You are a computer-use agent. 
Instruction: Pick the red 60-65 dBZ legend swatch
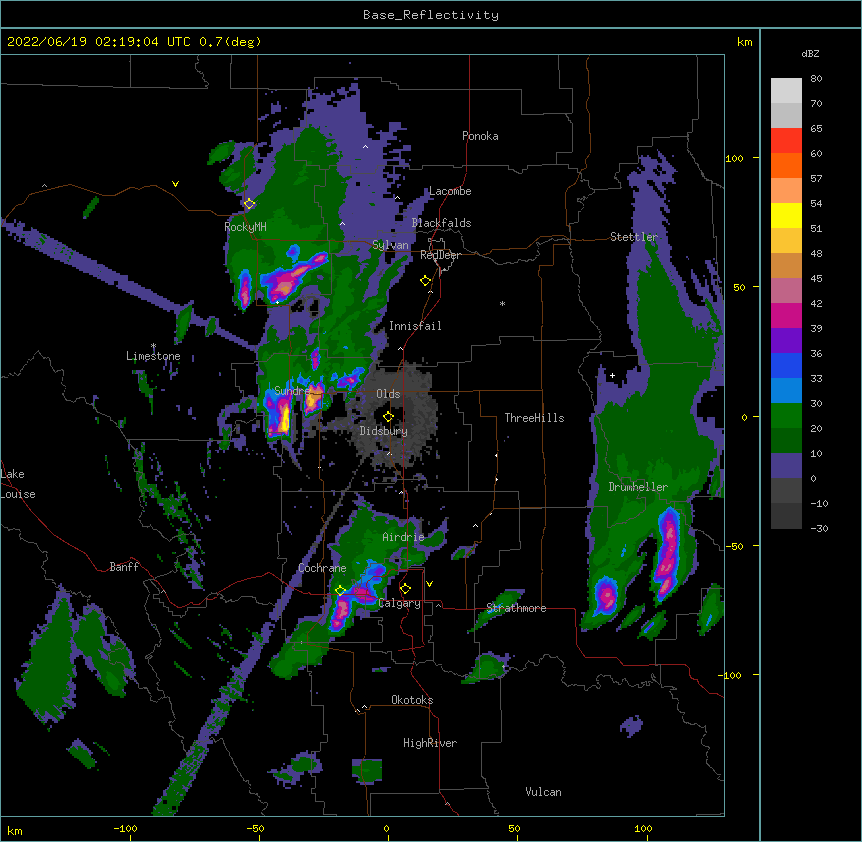coord(786,140)
